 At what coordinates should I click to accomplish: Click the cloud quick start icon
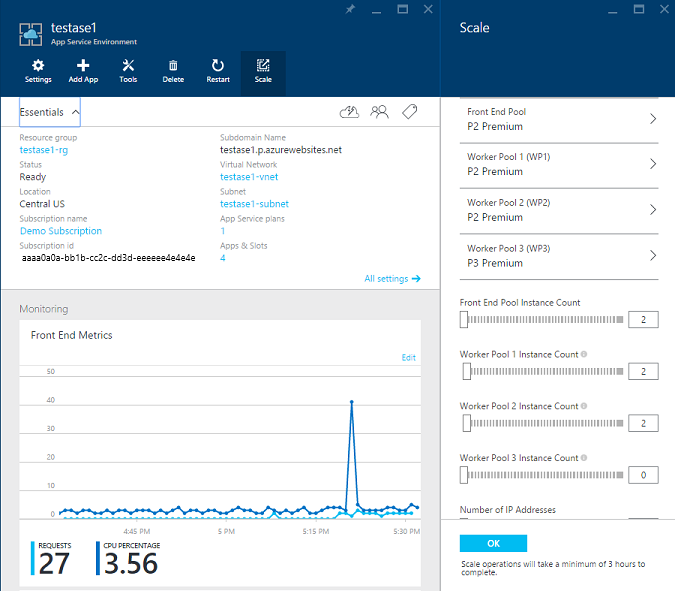349,112
